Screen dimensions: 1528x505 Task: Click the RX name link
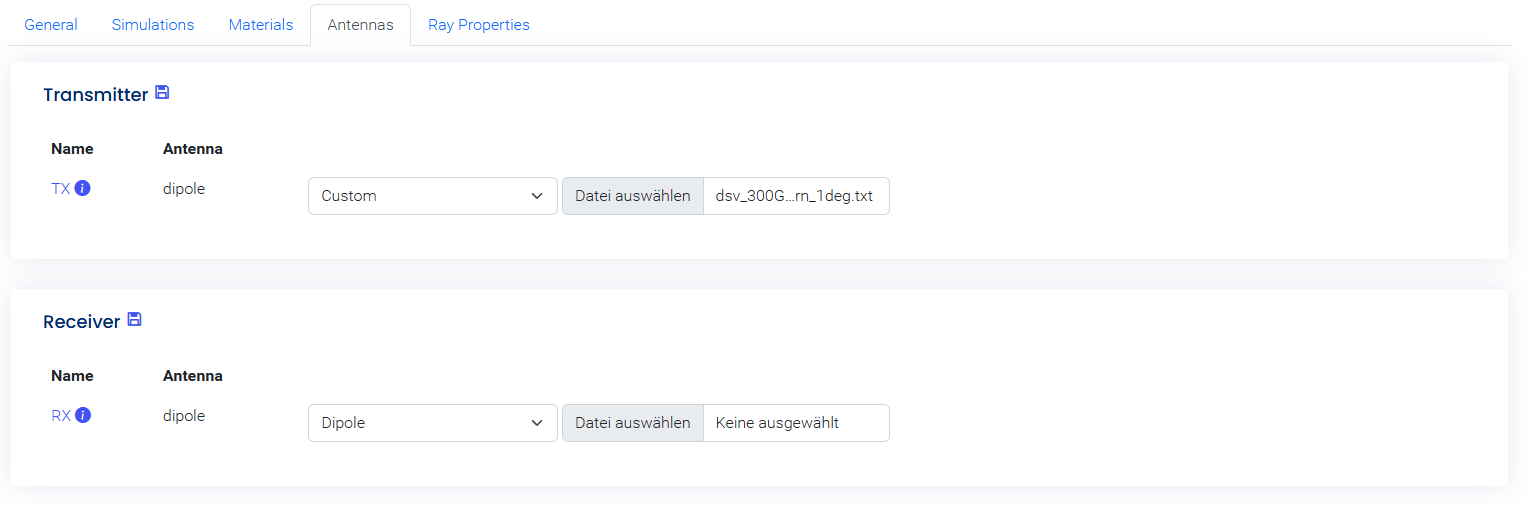coord(61,415)
